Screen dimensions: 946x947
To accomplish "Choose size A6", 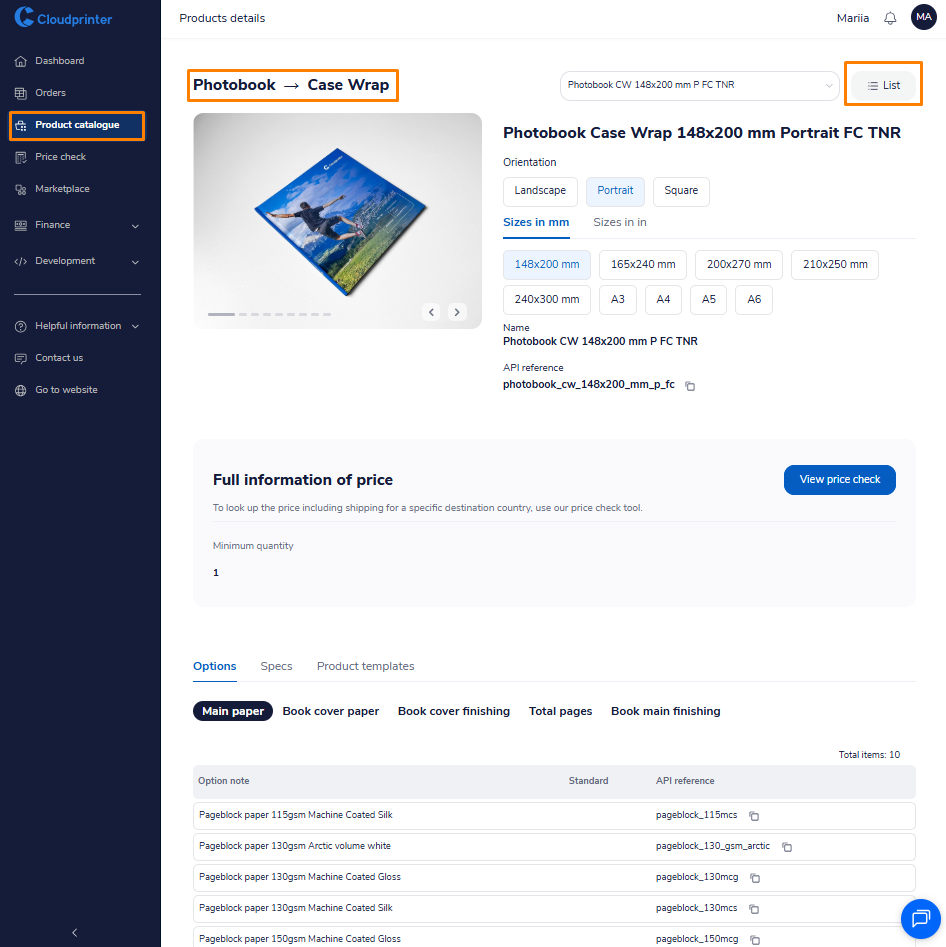I will (754, 300).
